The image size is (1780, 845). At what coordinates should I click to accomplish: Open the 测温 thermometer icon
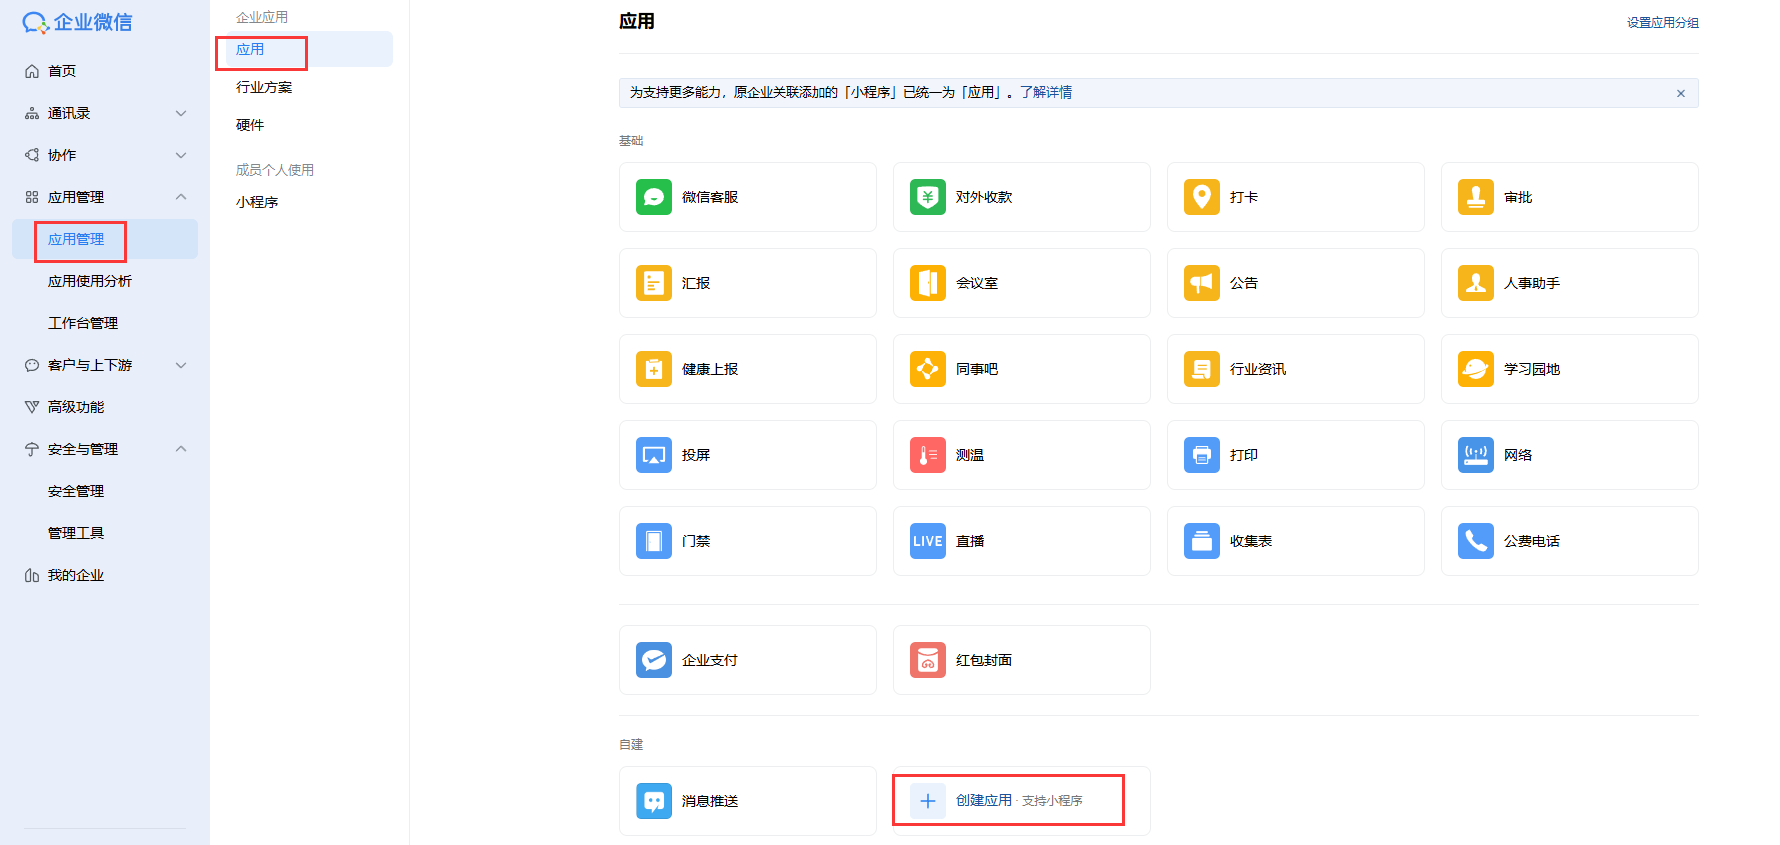click(x=928, y=455)
